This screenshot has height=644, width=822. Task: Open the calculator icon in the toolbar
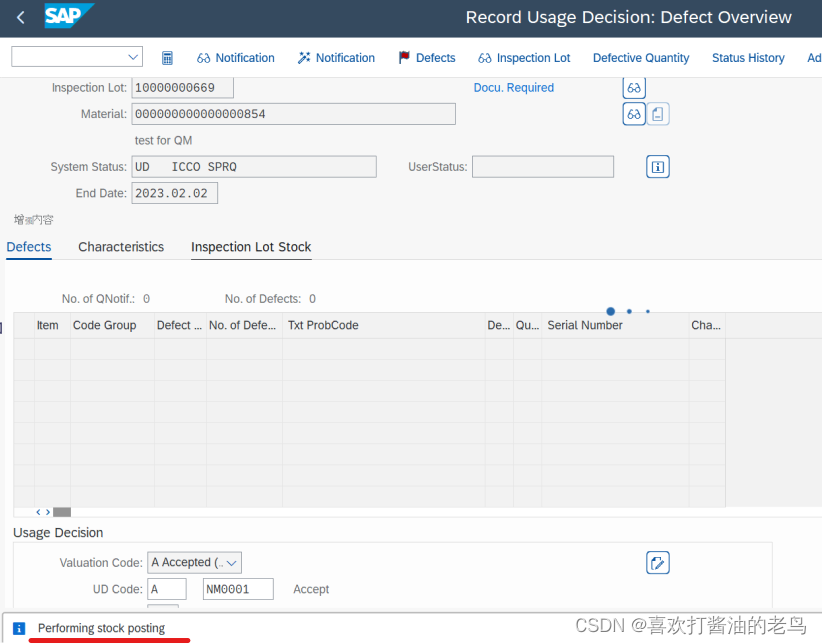tap(167, 57)
